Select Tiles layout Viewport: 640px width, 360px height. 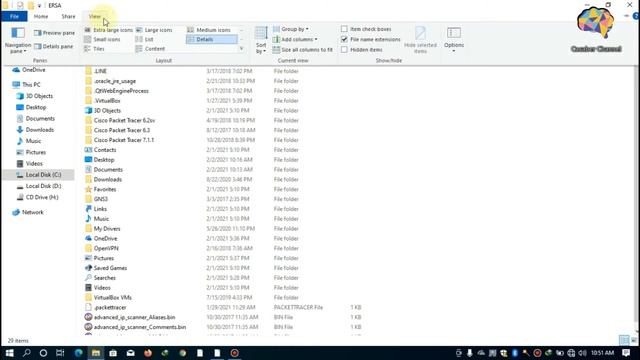pos(94,49)
